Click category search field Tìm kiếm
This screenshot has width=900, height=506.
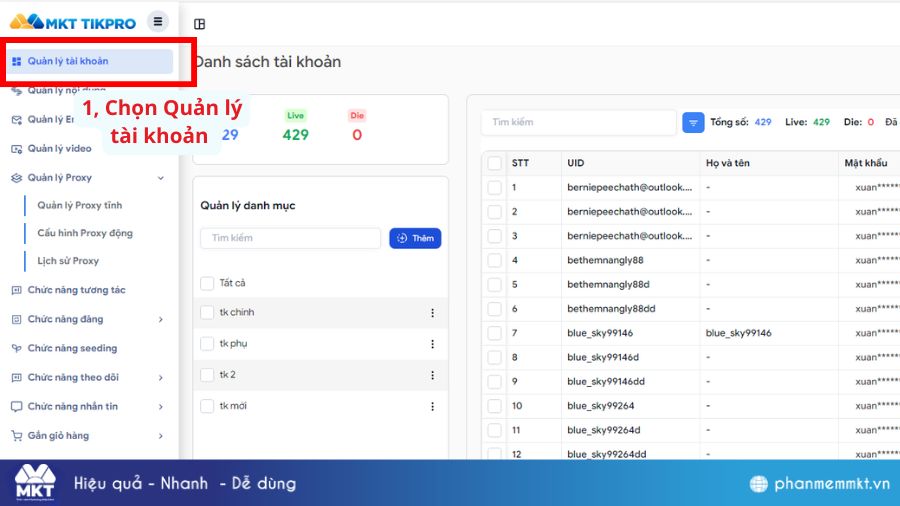point(290,238)
